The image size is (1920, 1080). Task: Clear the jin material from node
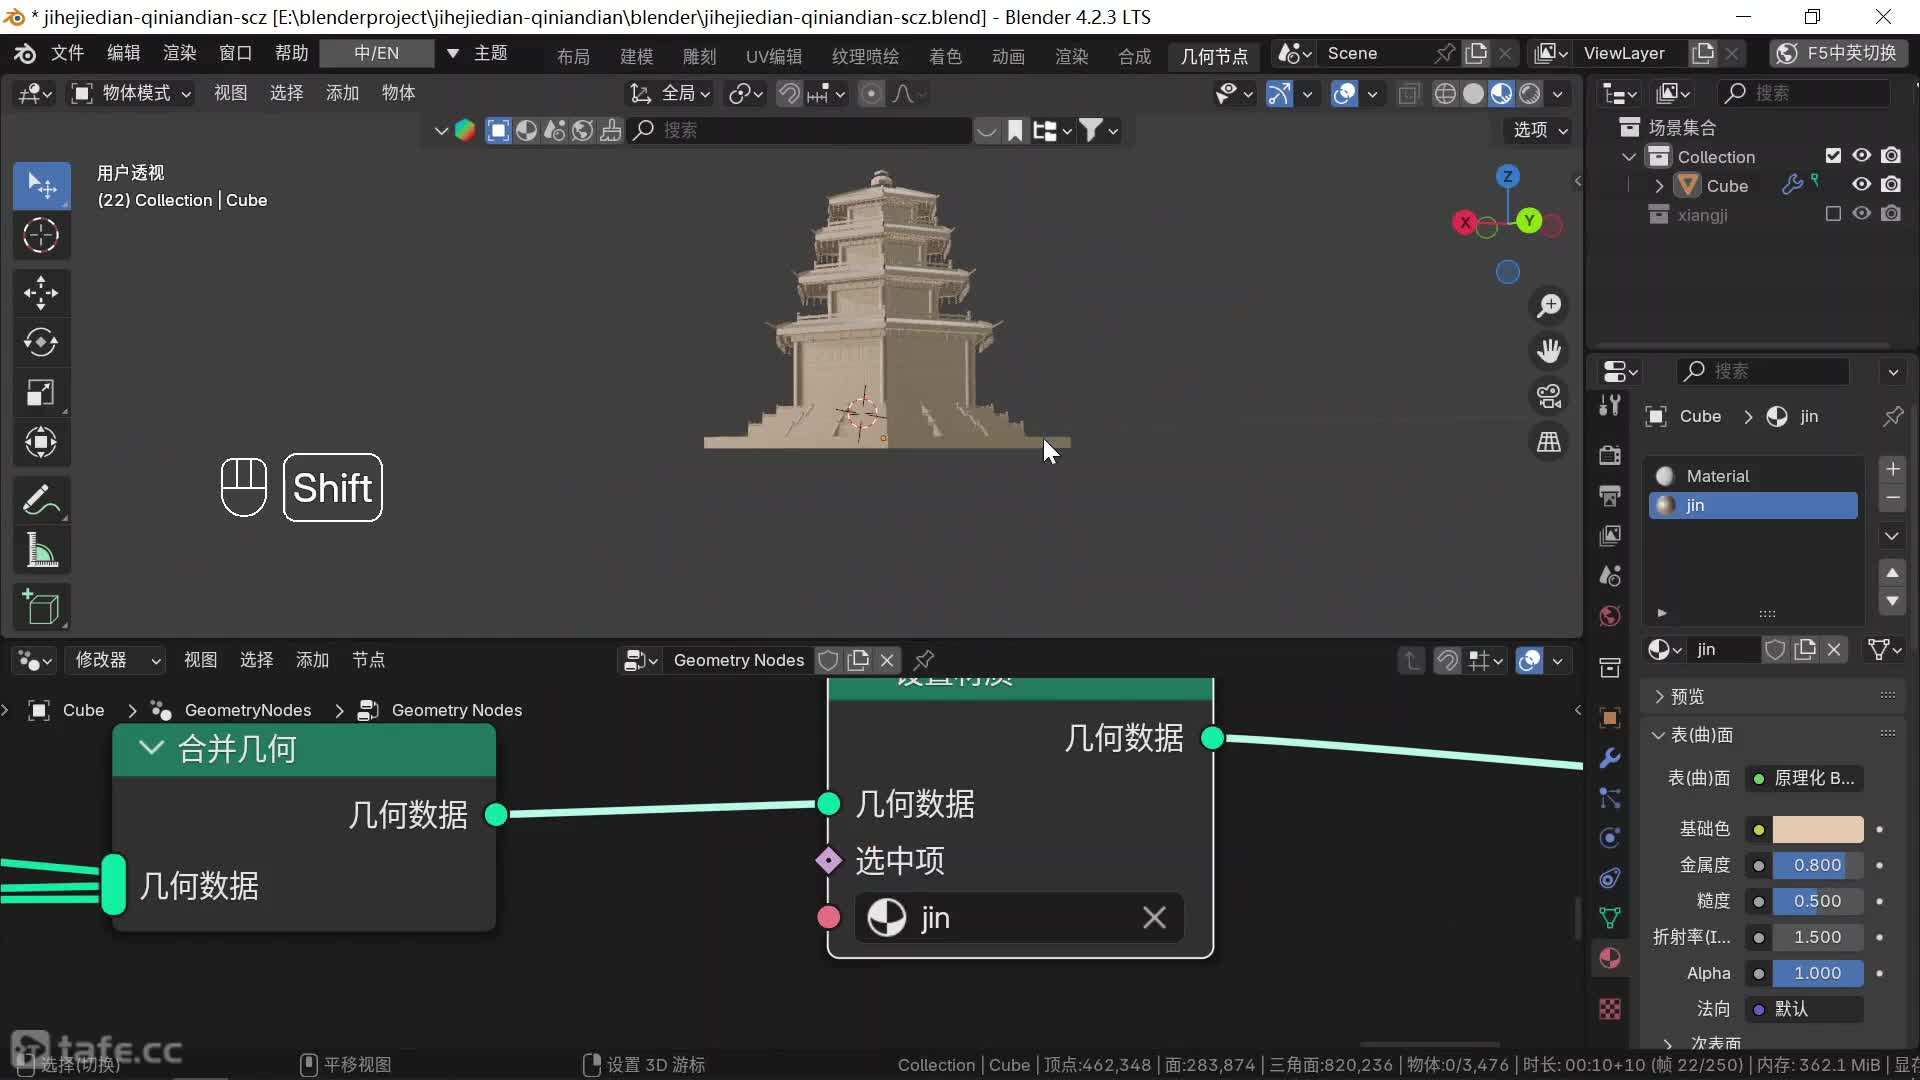coord(1154,918)
